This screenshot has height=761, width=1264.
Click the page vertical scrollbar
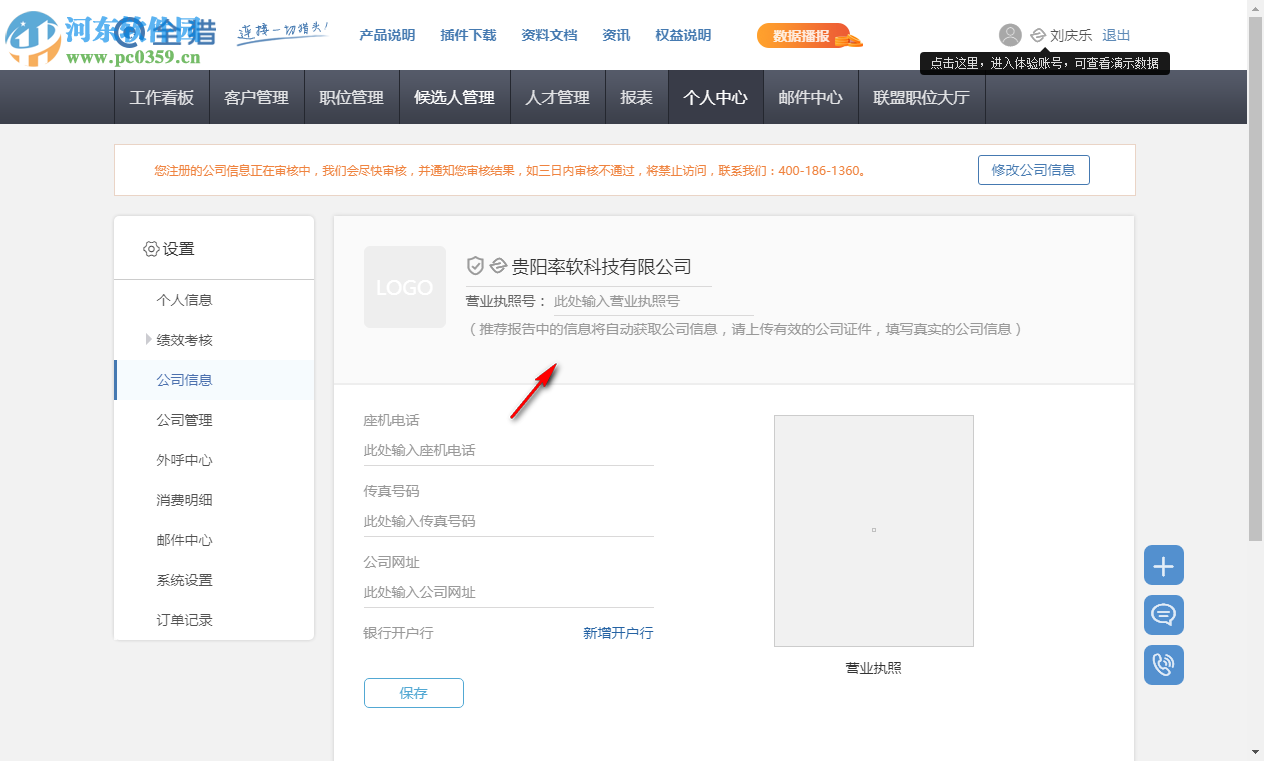1255,279
